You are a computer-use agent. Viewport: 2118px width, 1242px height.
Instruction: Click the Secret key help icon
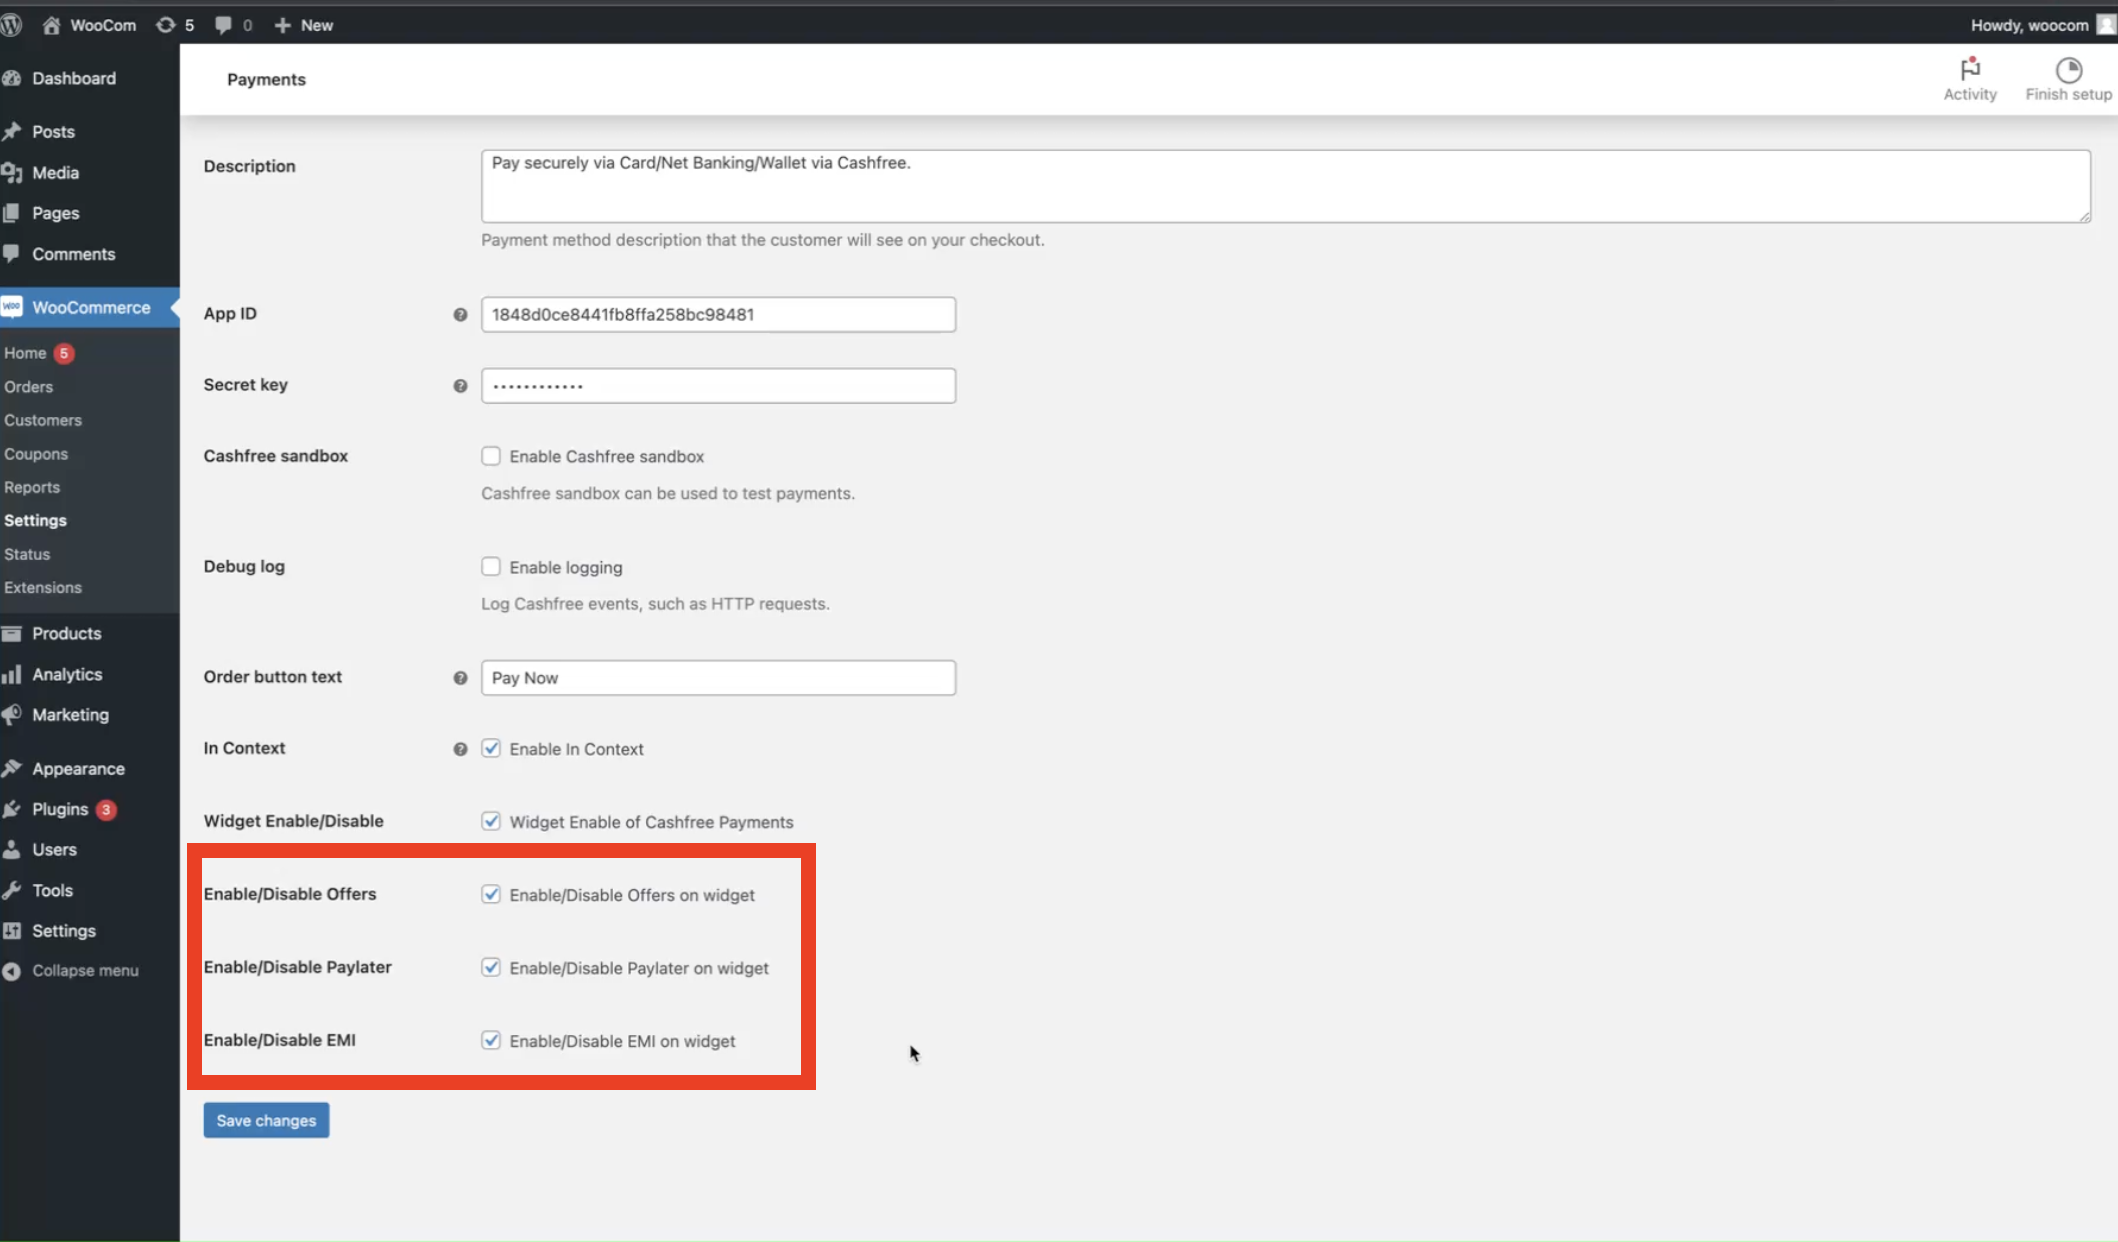[460, 386]
